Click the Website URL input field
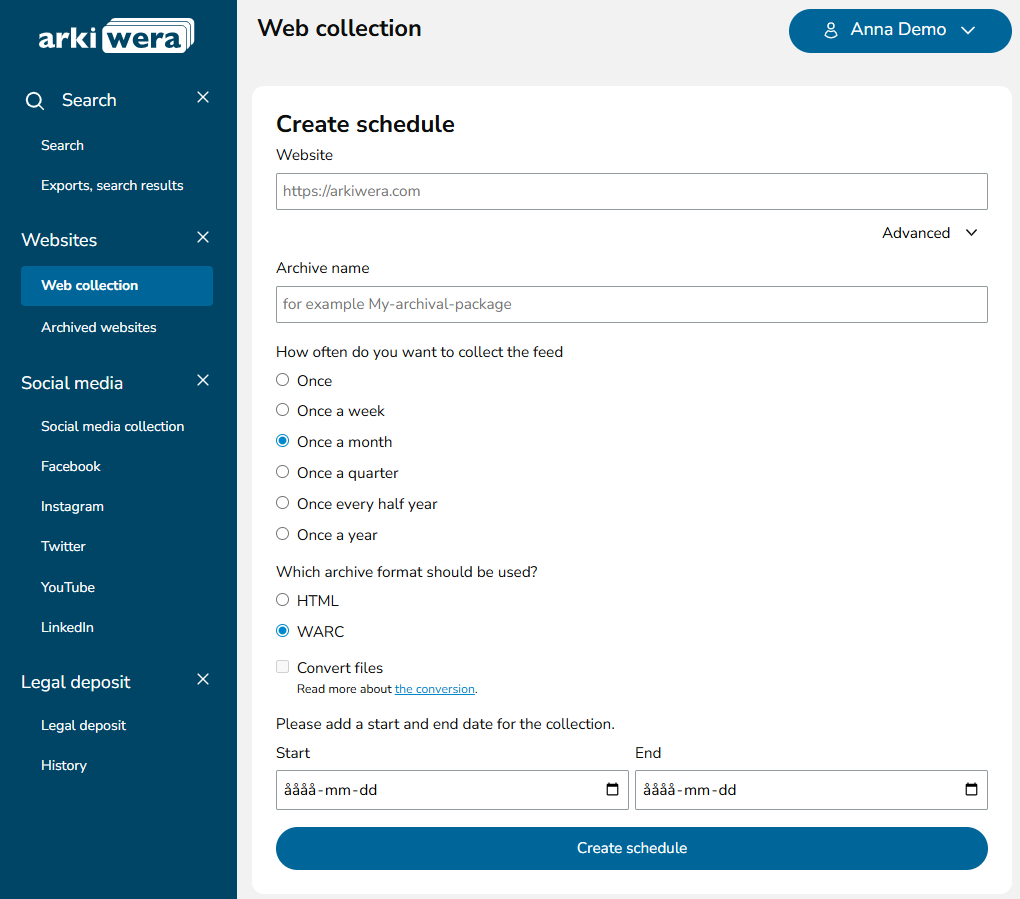Viewport: 1020px width, 899px height. pos(631,191)
